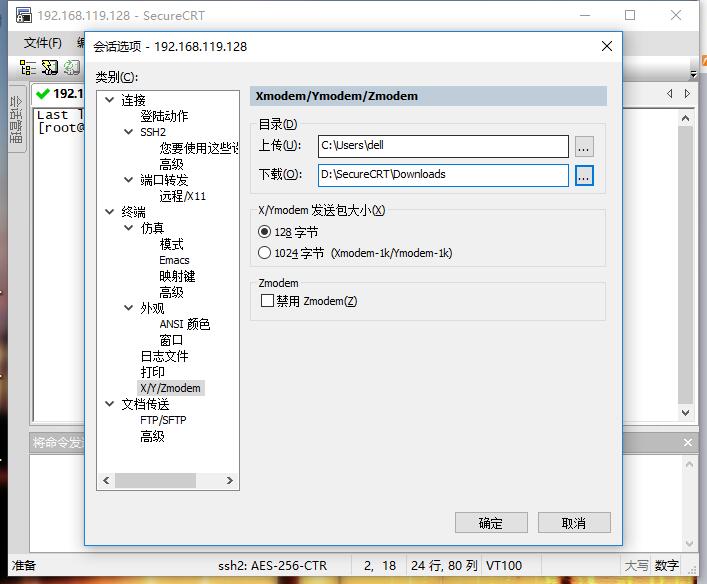The image size is (707, 584).
Task: Click the 大写 status bar indicator
Action: tap(636, 566)
